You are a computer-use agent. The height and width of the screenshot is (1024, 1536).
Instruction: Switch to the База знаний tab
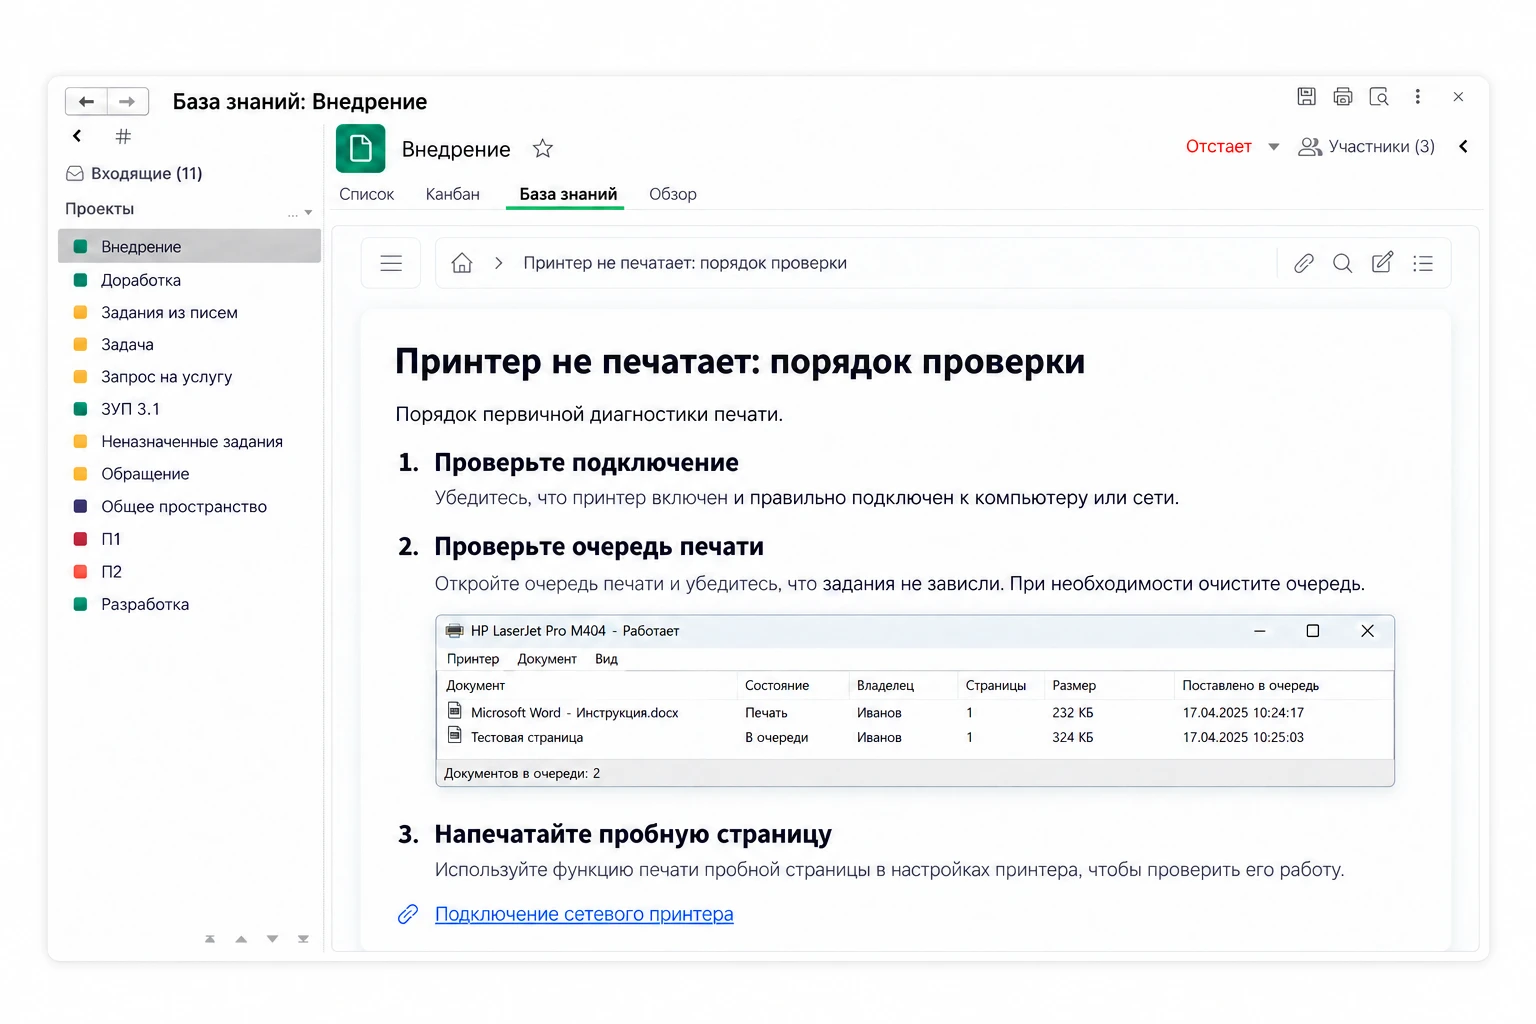(x=568, y=194)
